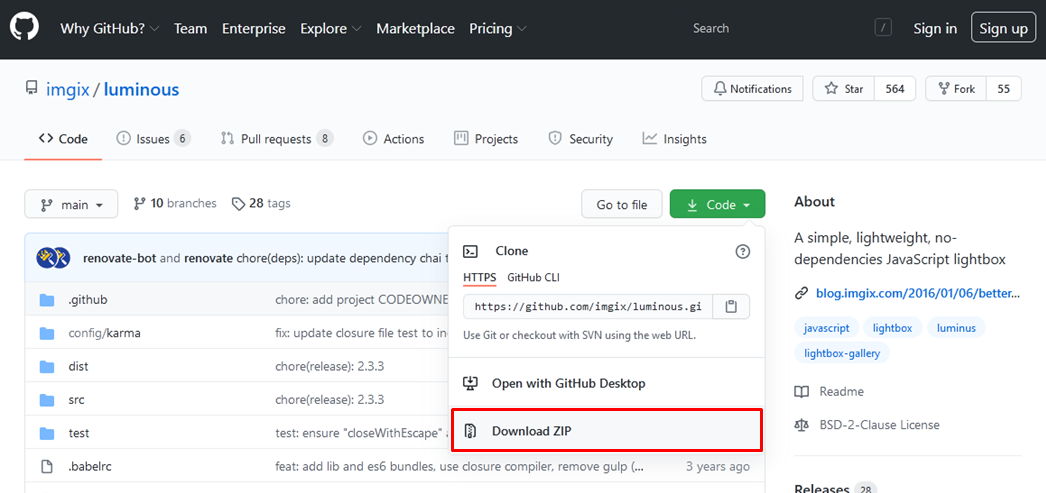Select the HTTPS clone tab
1046x493 pixels.
click(x=480, y=277)
